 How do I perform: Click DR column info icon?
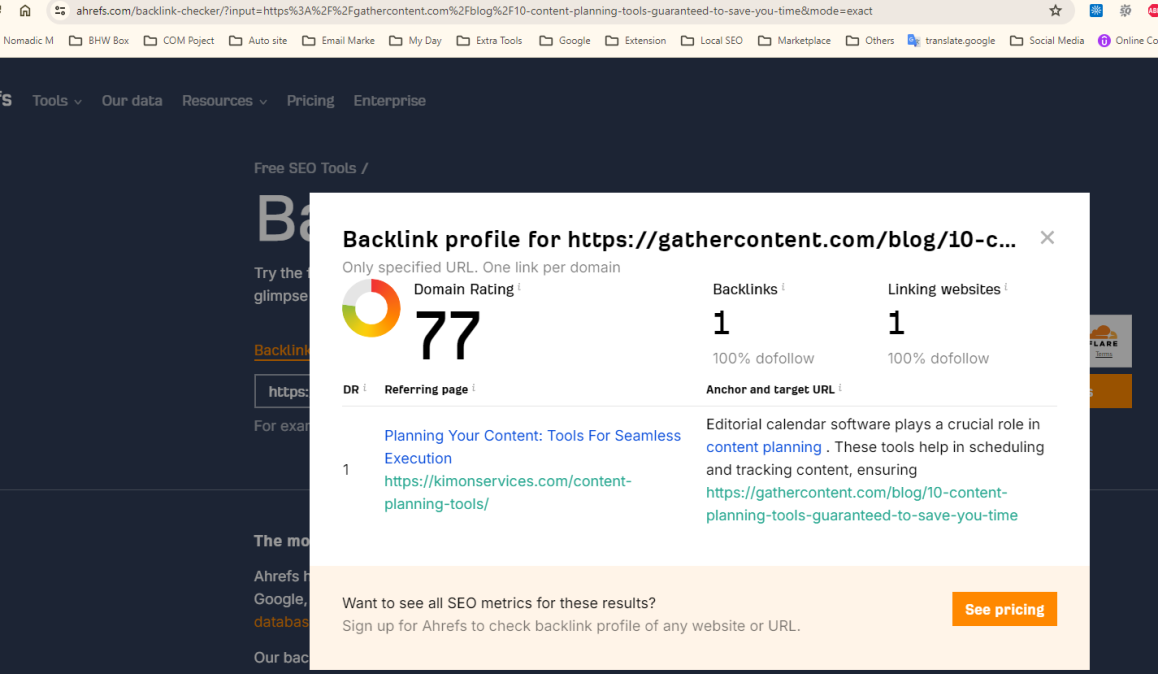click(x=364, y=387)
